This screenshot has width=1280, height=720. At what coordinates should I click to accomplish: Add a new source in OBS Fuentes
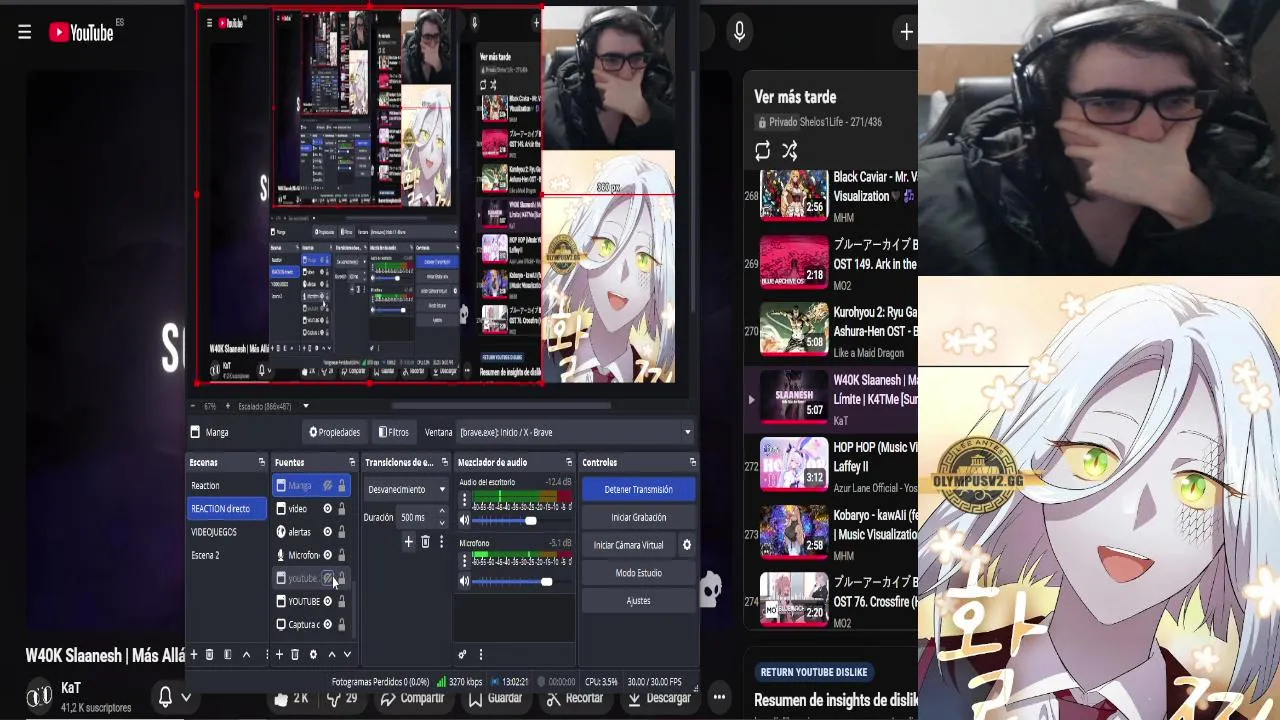(x=279, y=654)
